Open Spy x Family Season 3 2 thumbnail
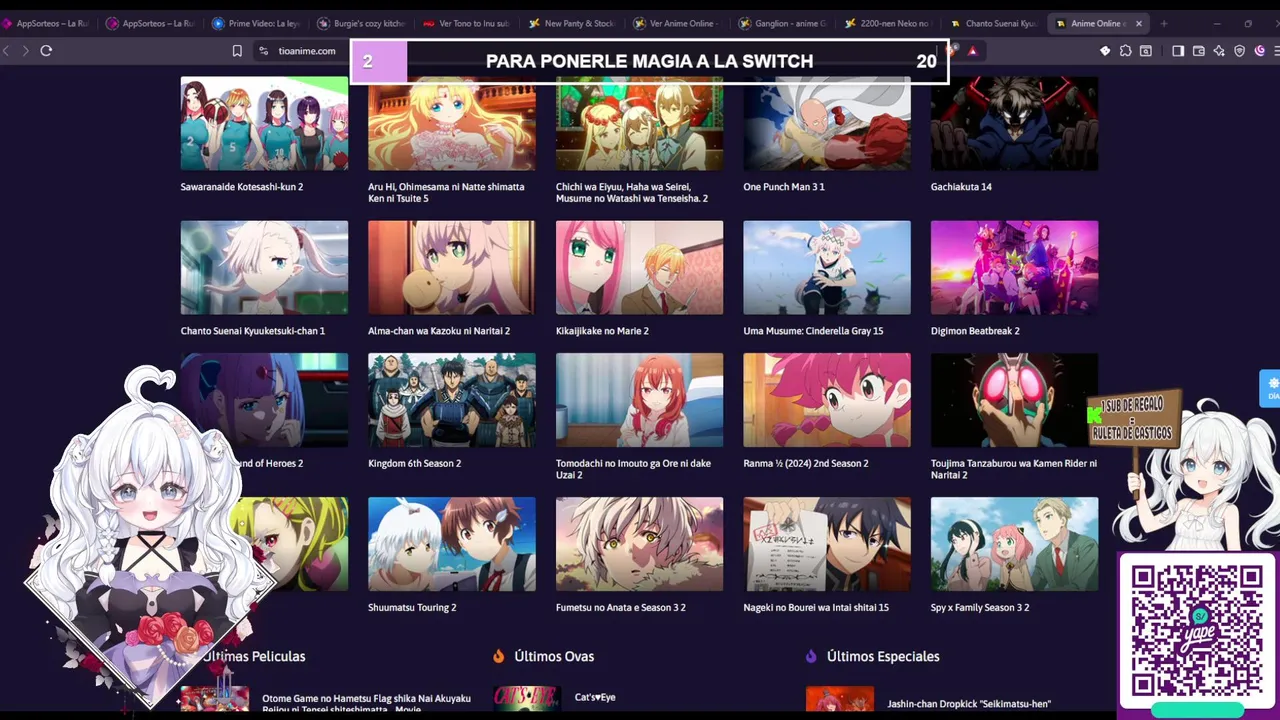Viewport: 1280px width, 720px height. click(1014, 544)
